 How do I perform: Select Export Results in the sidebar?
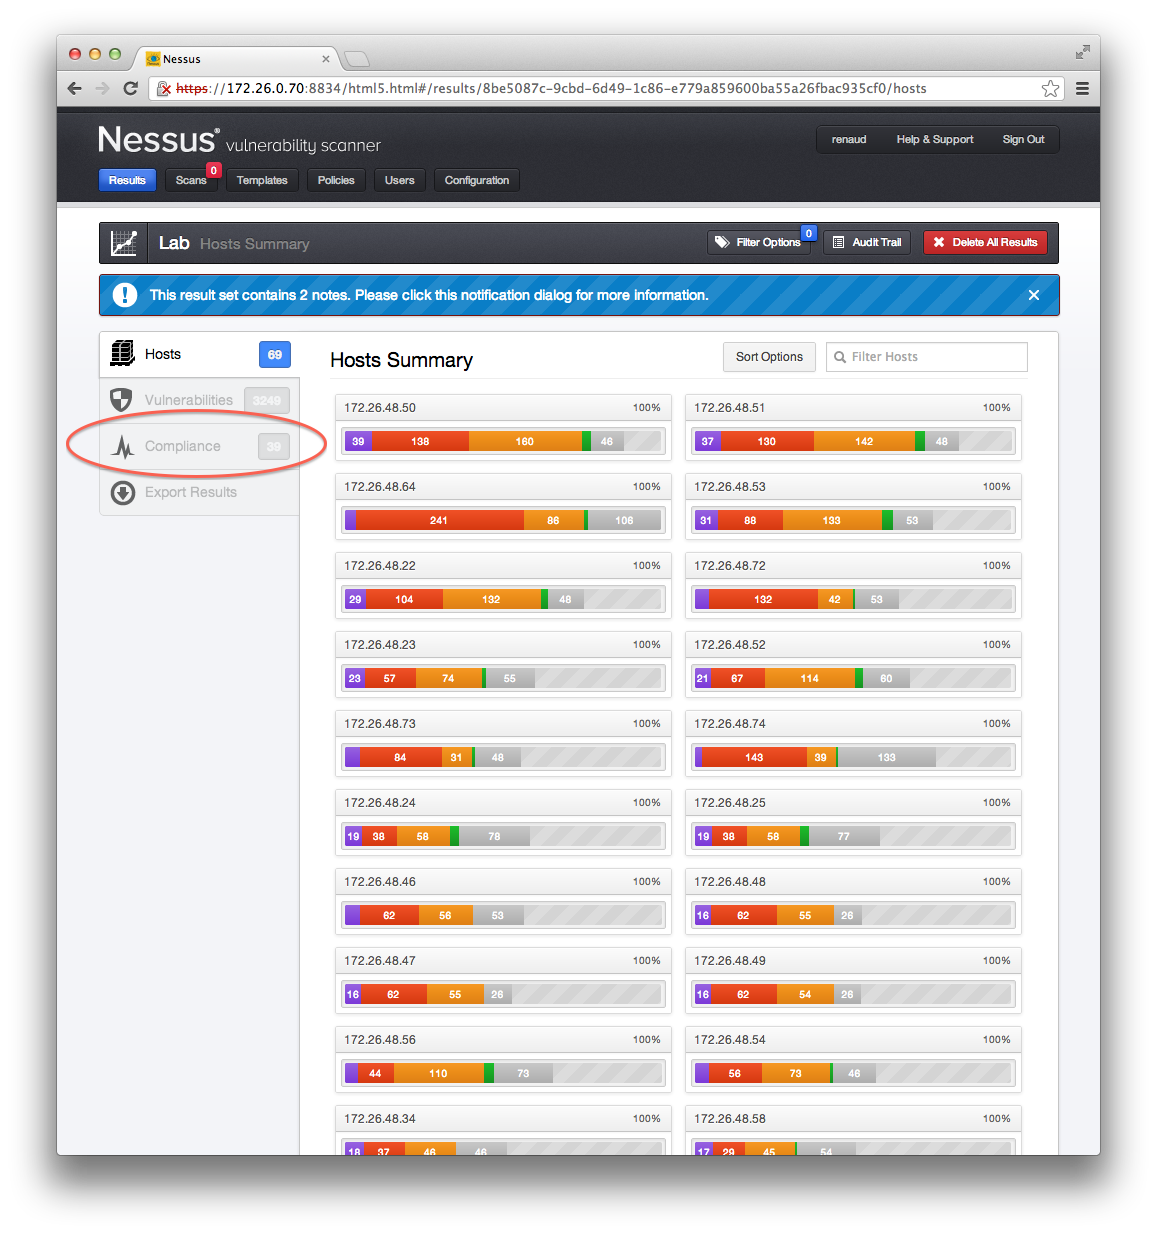199,492
